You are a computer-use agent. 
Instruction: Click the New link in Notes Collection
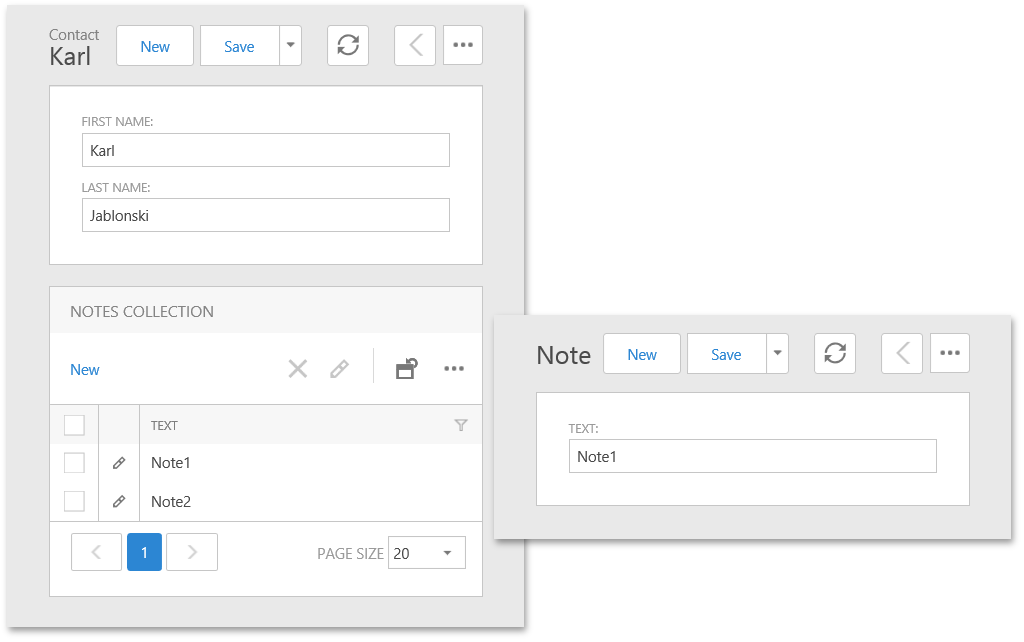(x=85, y=370)
